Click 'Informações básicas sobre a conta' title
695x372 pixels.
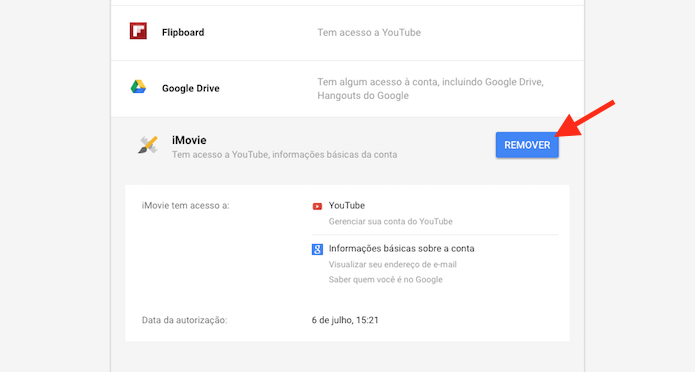[x=402, y=248]
